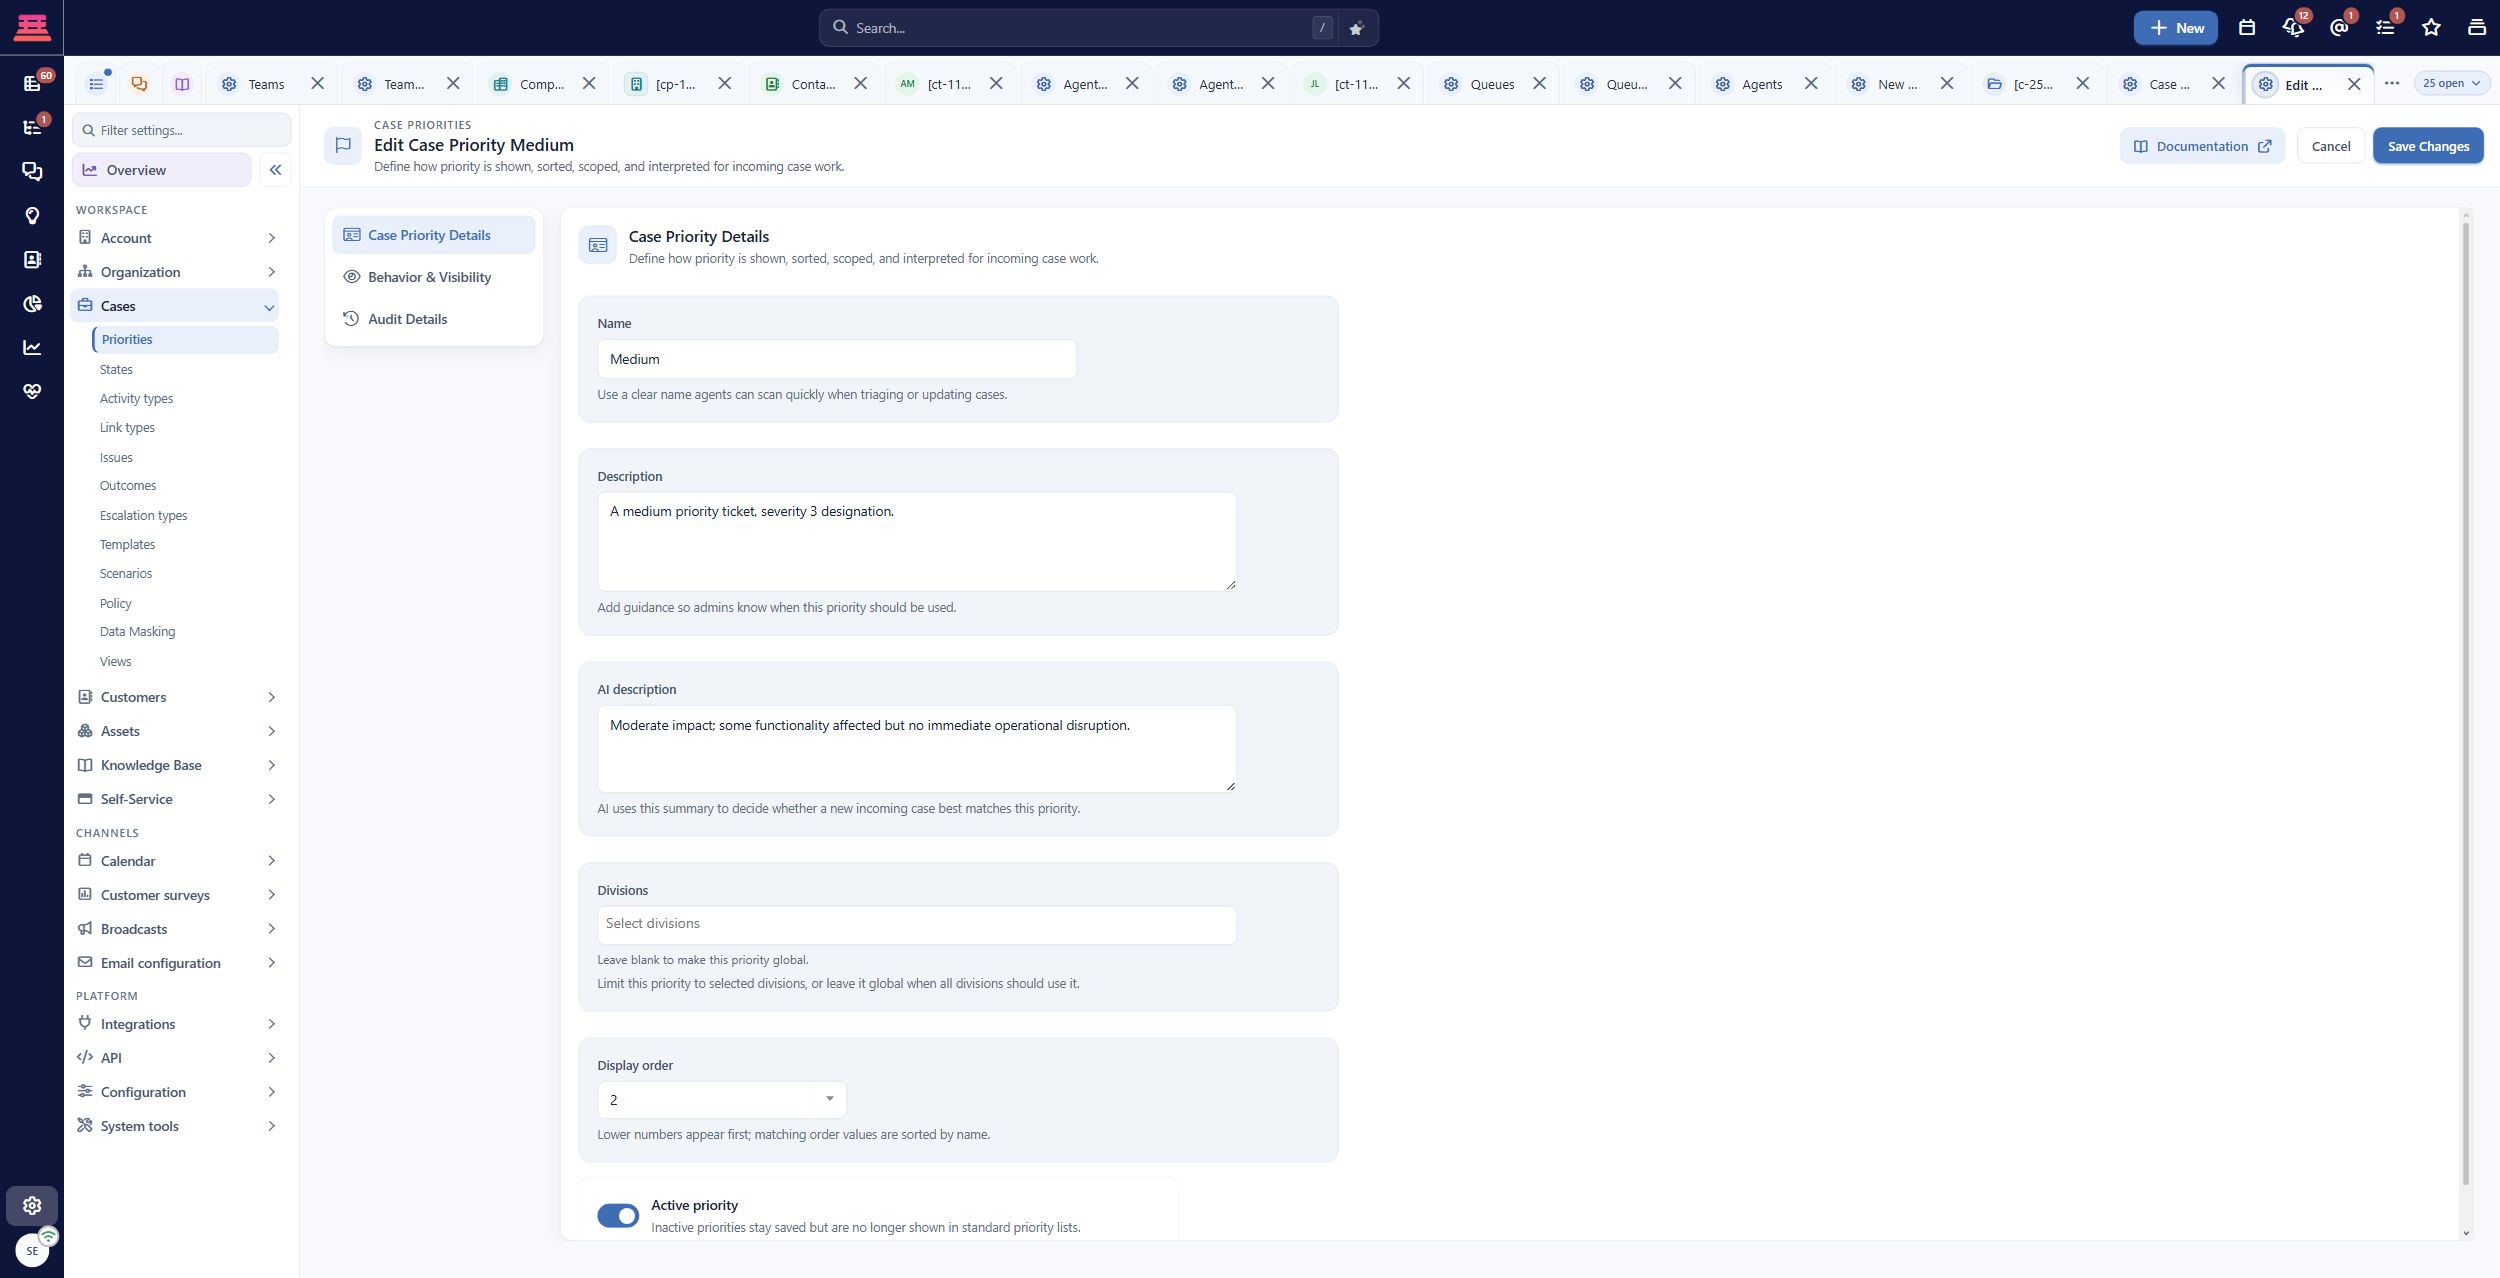
Task: Expand the Organization settings section
Action: 175,272
